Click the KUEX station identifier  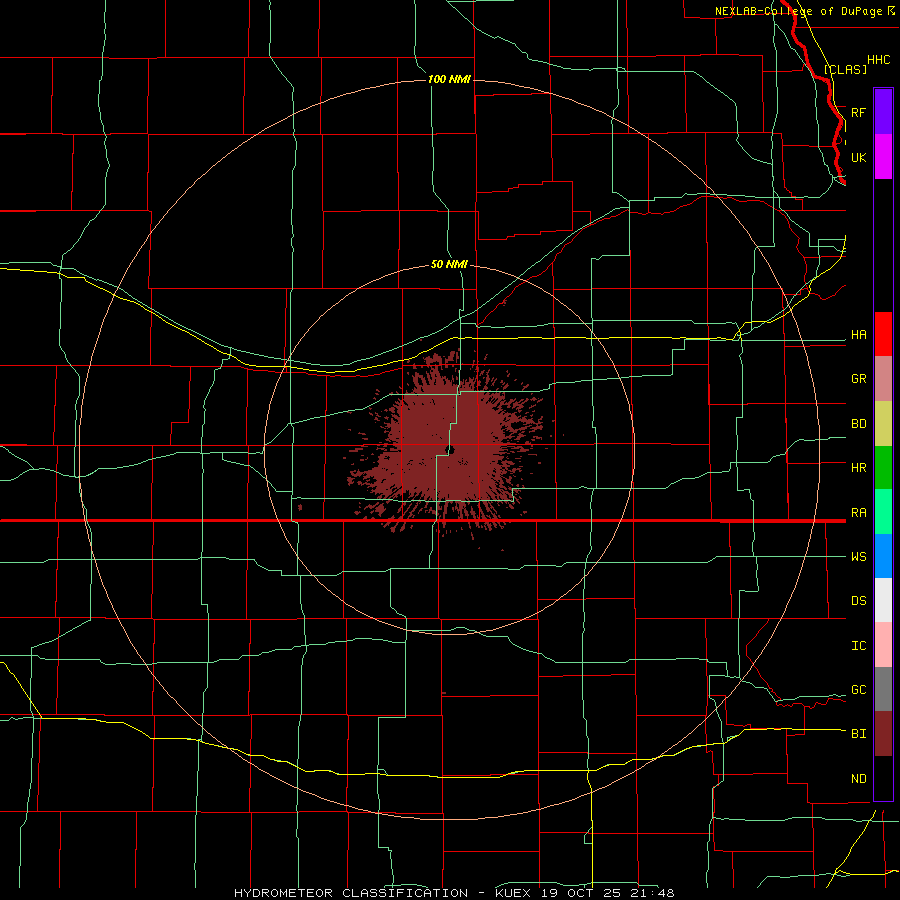(514, 893)
